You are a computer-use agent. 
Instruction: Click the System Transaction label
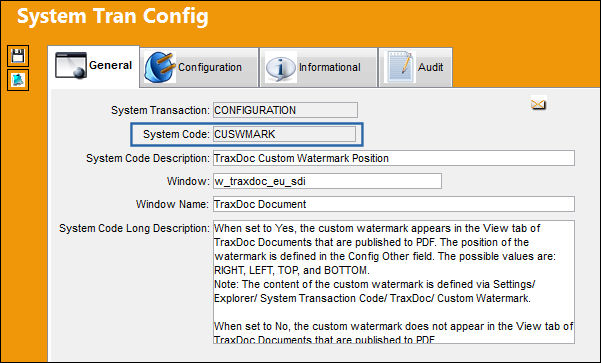click(160, 110)
